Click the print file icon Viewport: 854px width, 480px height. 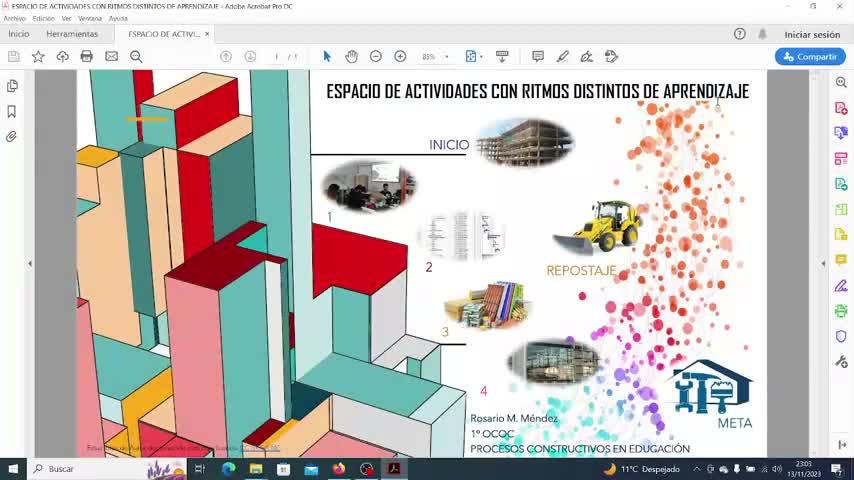(87, 57)
